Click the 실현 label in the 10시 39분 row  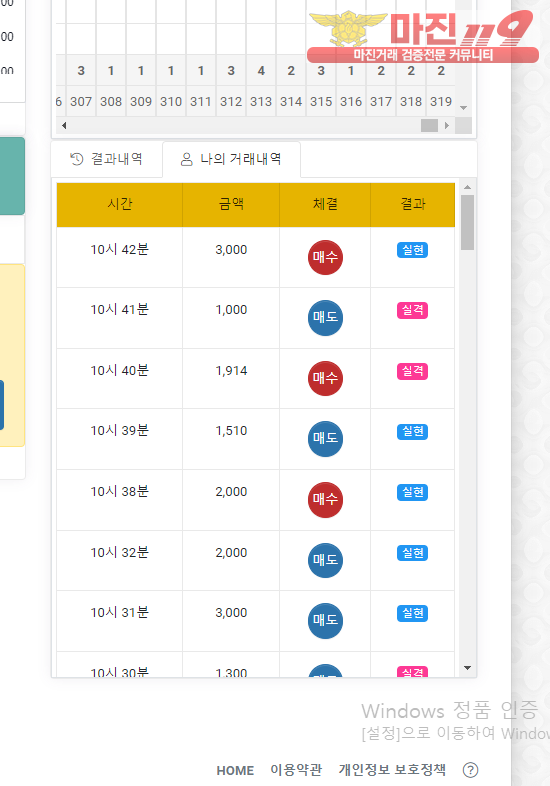[413, 432]
